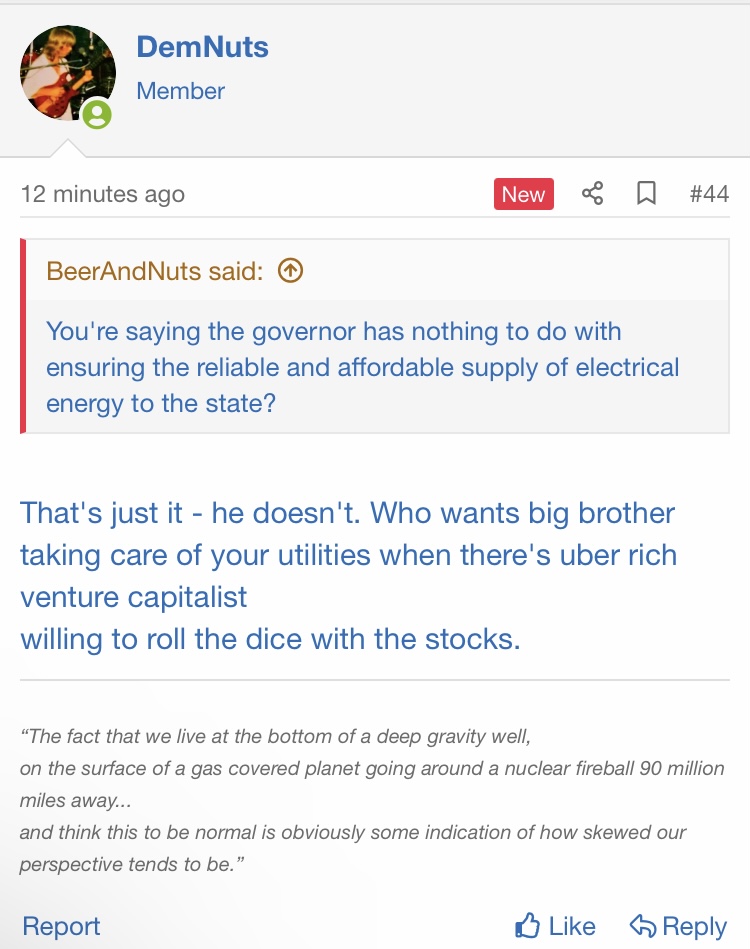Bookmark post #44 with the bookmark icon

pos(647,194)
